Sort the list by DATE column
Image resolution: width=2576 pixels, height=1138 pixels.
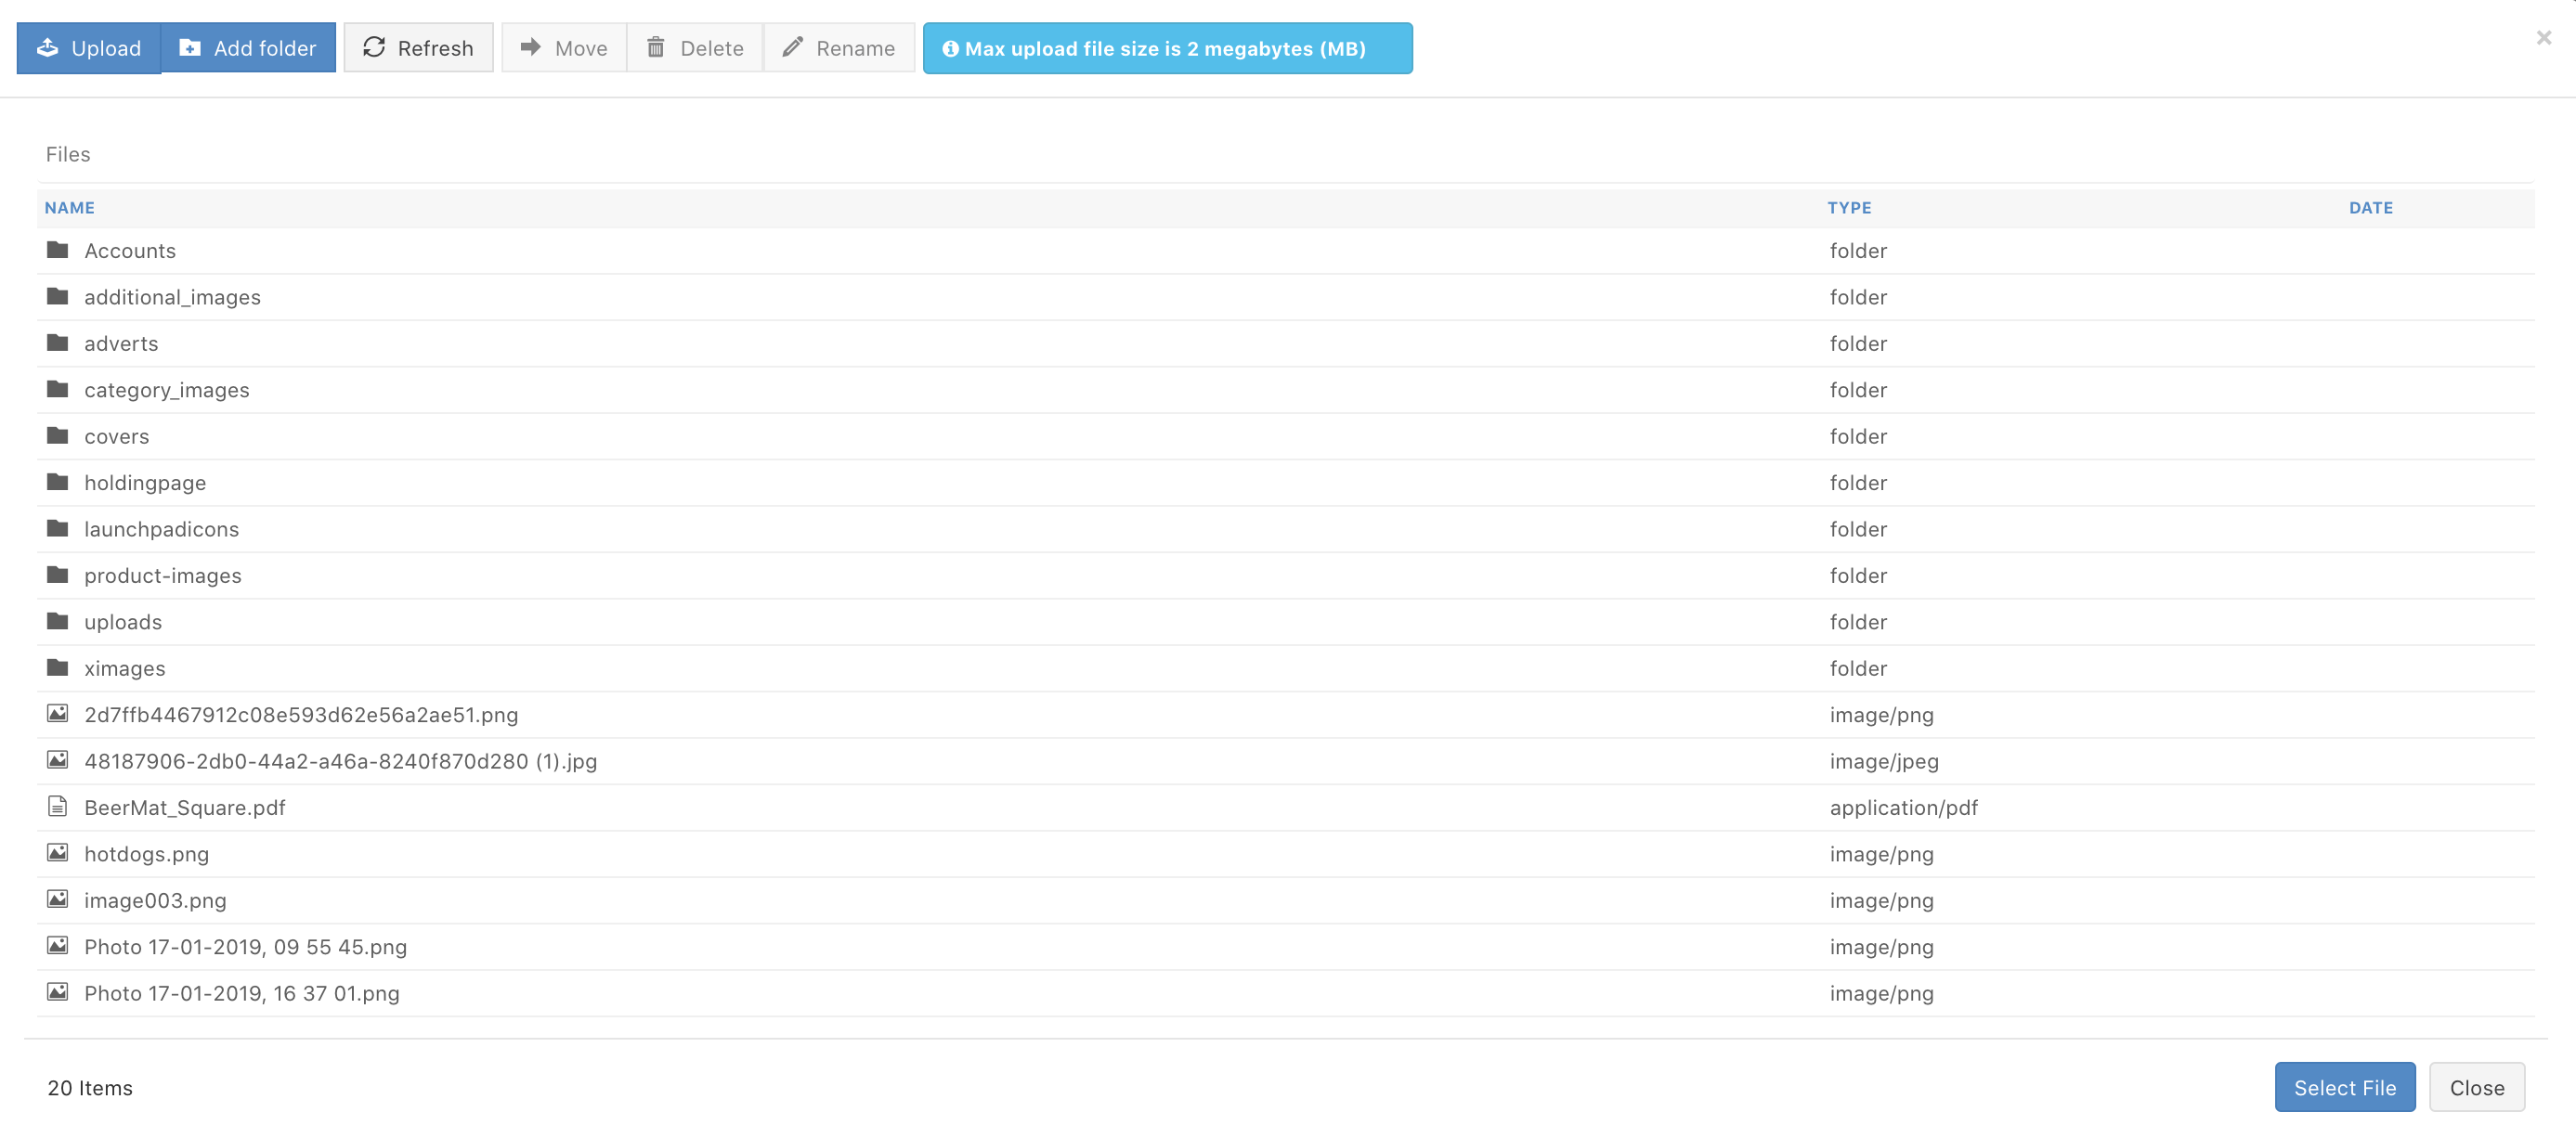[2370, 208]
